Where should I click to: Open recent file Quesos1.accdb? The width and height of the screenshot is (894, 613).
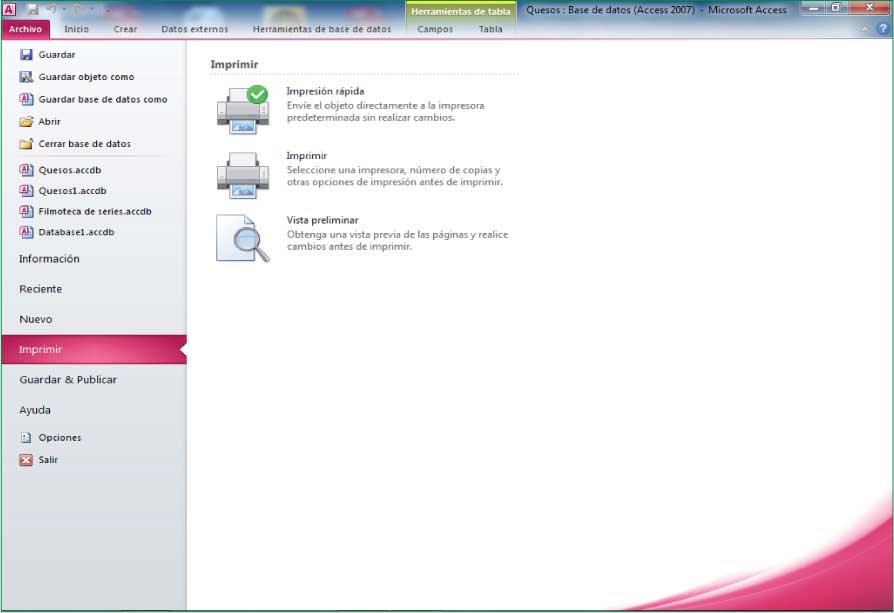tap(72, 190)
